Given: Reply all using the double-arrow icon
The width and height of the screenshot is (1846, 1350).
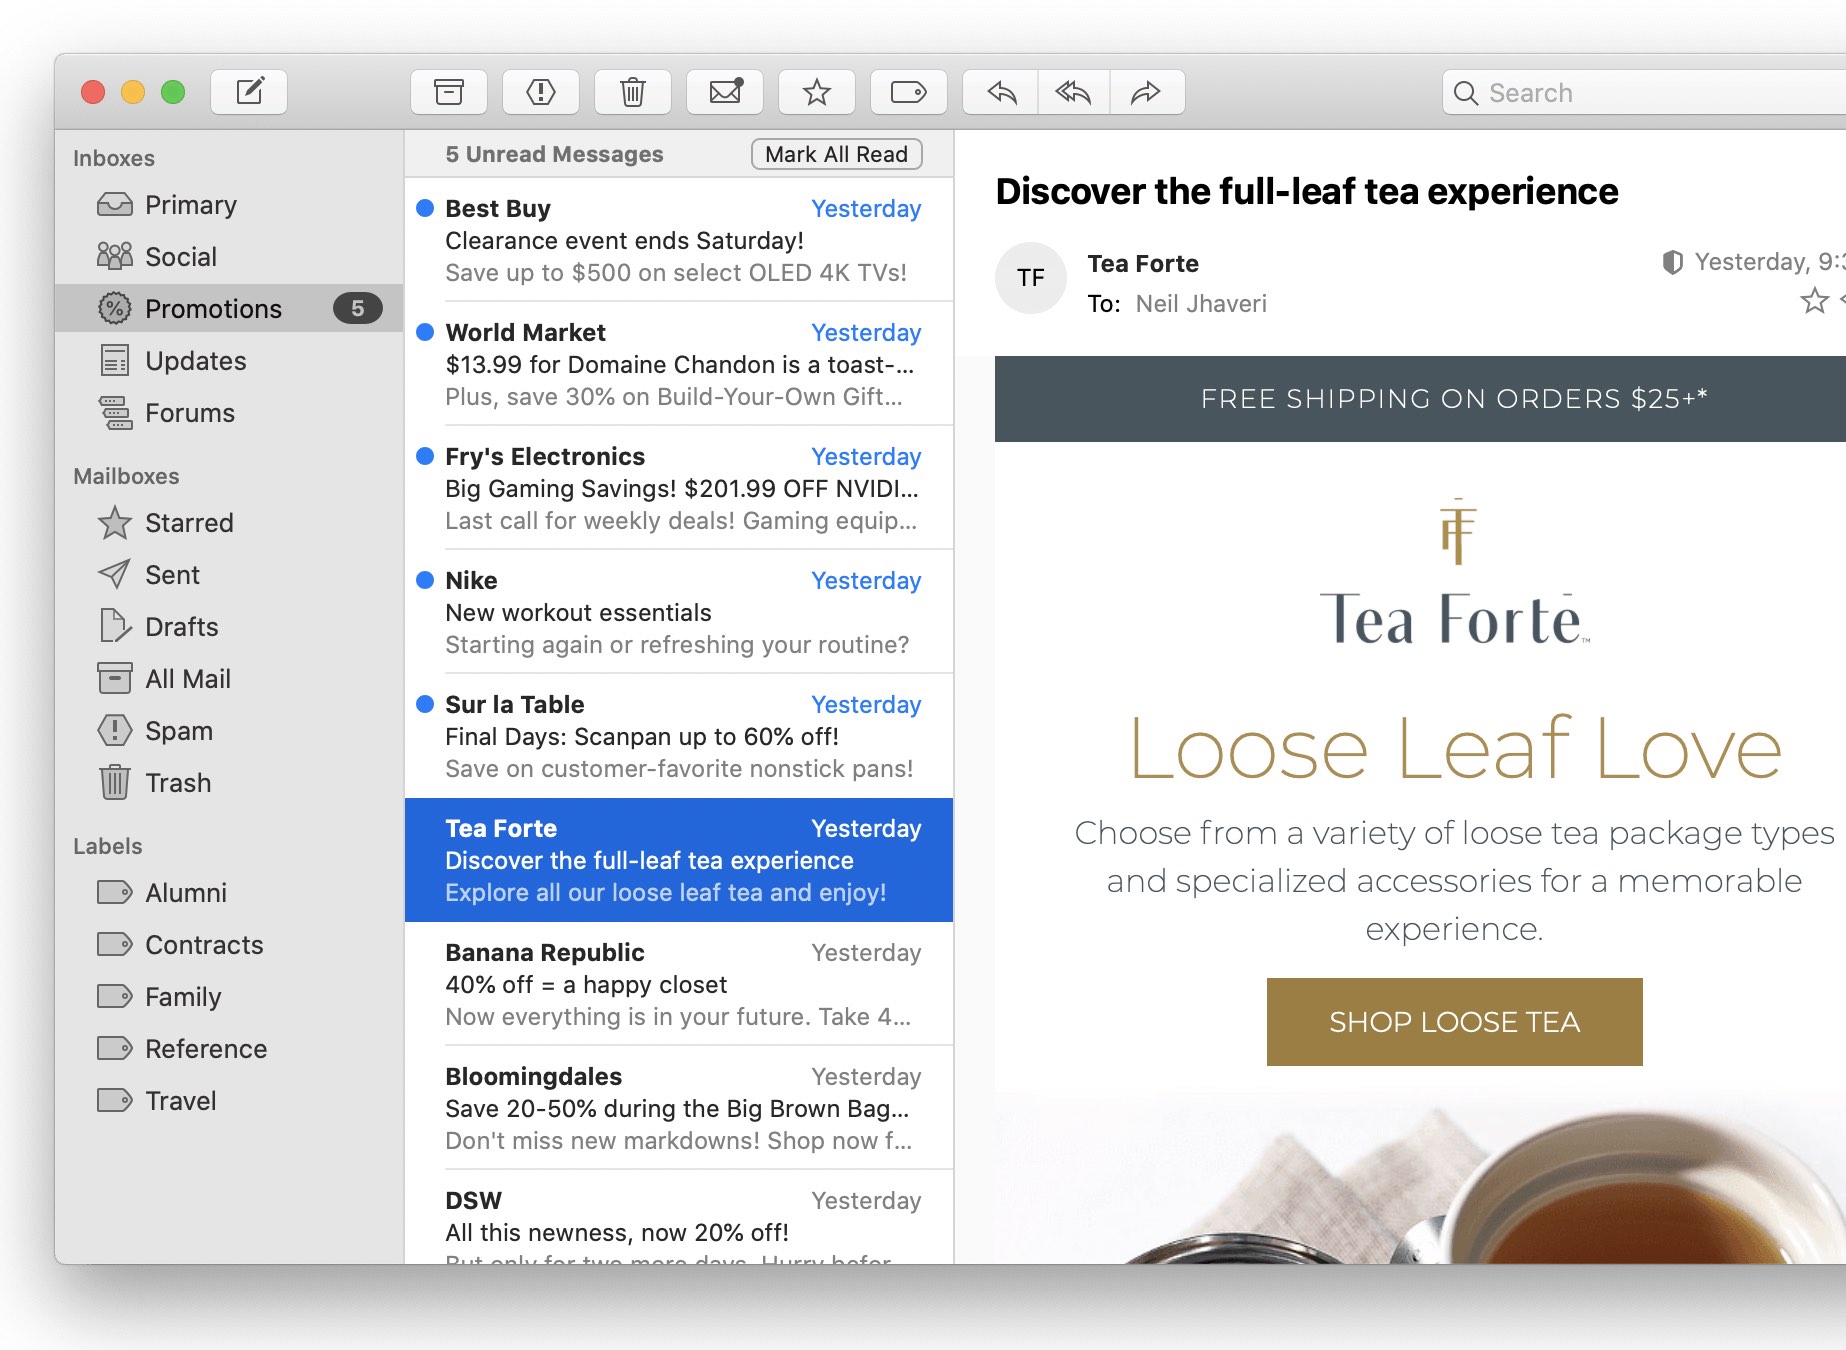Looking at the screenshot, I should (x=1074, y=92).
